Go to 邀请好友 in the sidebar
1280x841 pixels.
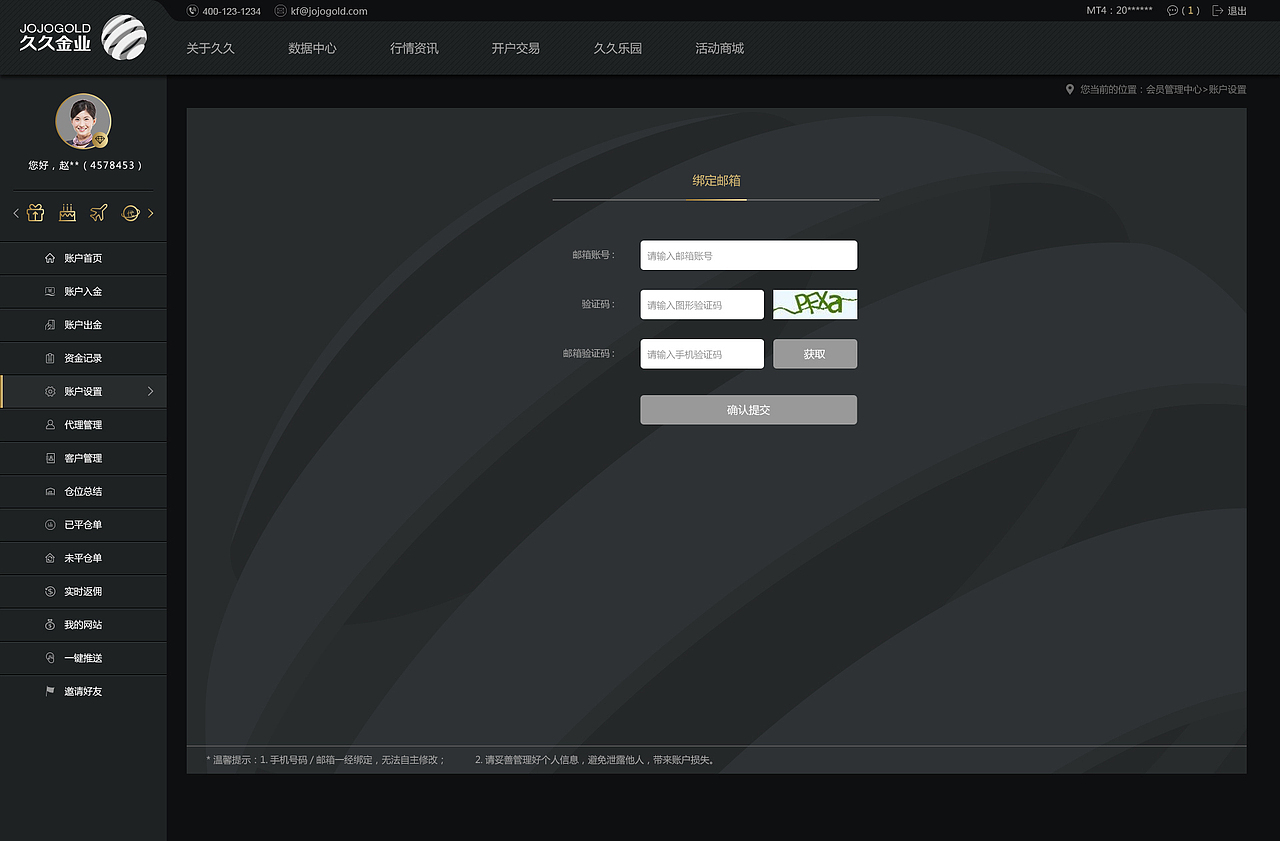(83, 691)
